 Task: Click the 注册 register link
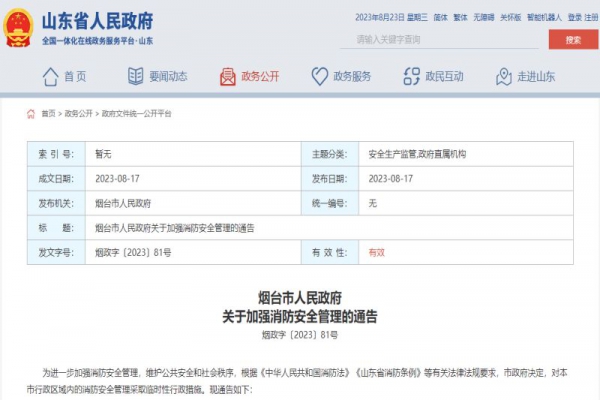pos(591,17)
